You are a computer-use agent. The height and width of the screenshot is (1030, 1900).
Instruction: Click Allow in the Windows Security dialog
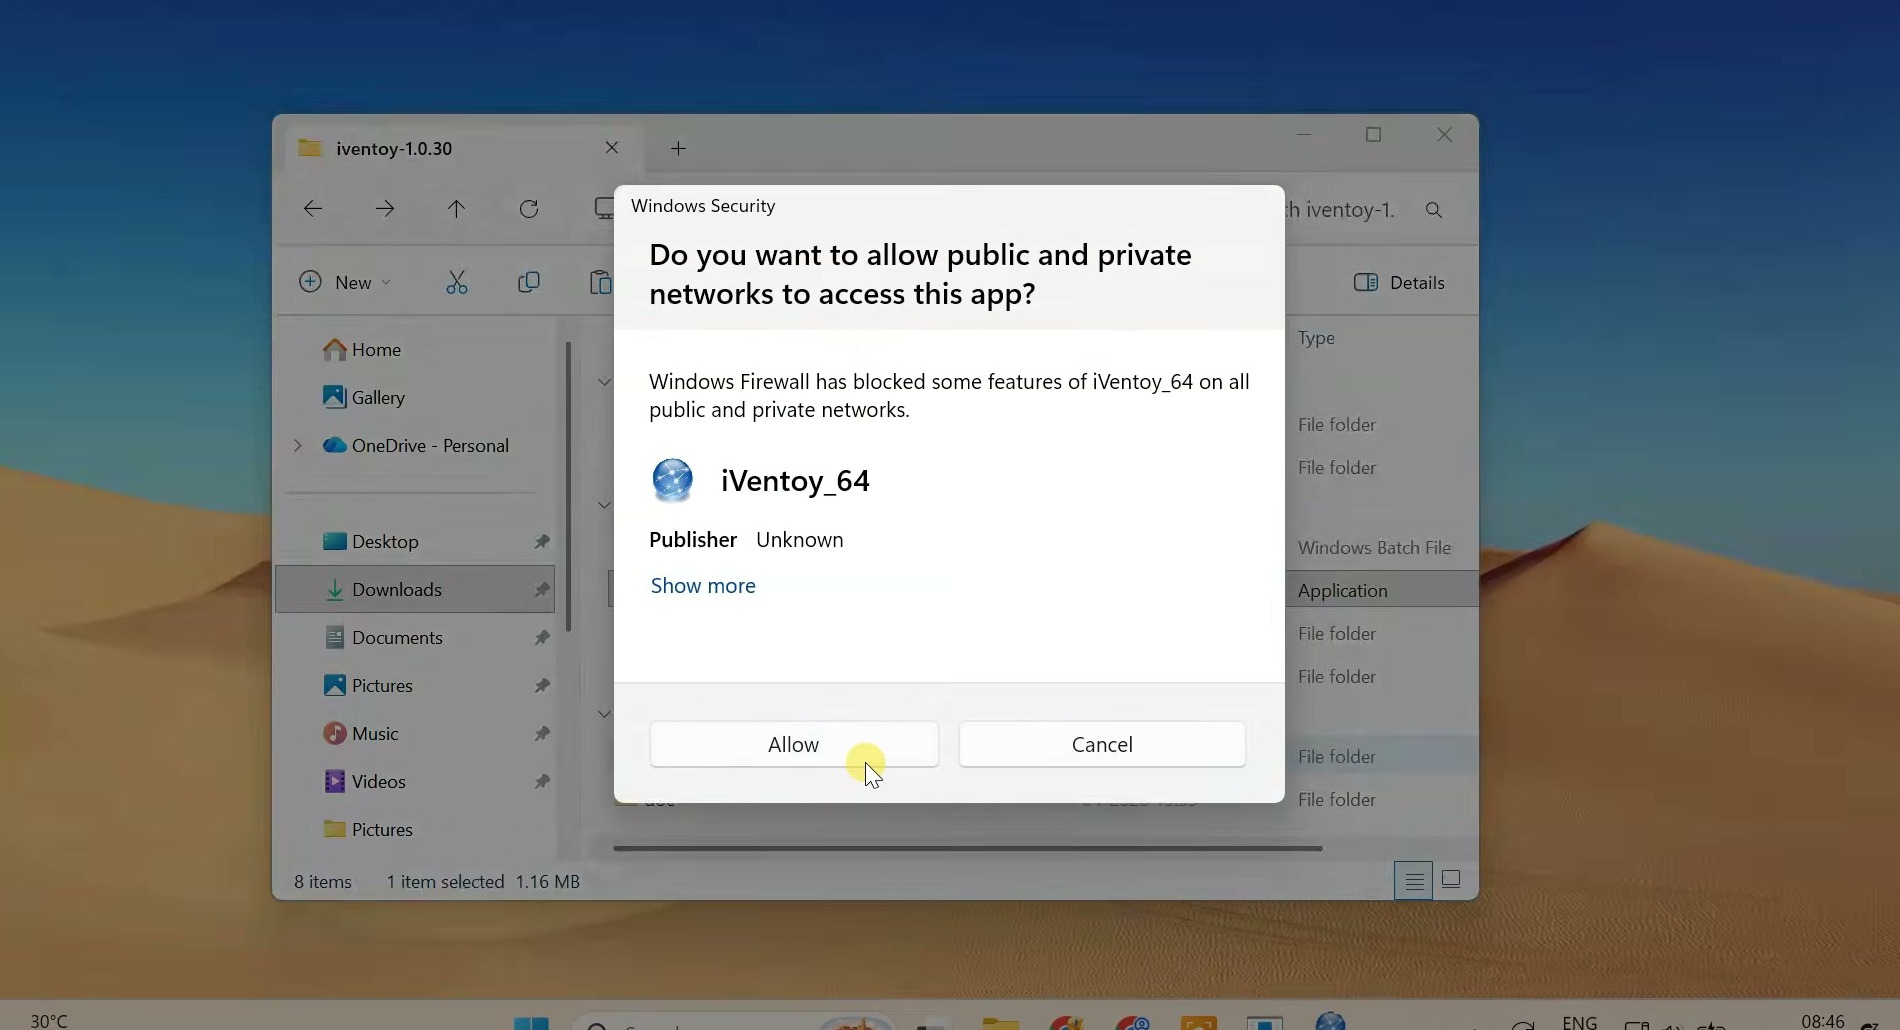(794, 744)
